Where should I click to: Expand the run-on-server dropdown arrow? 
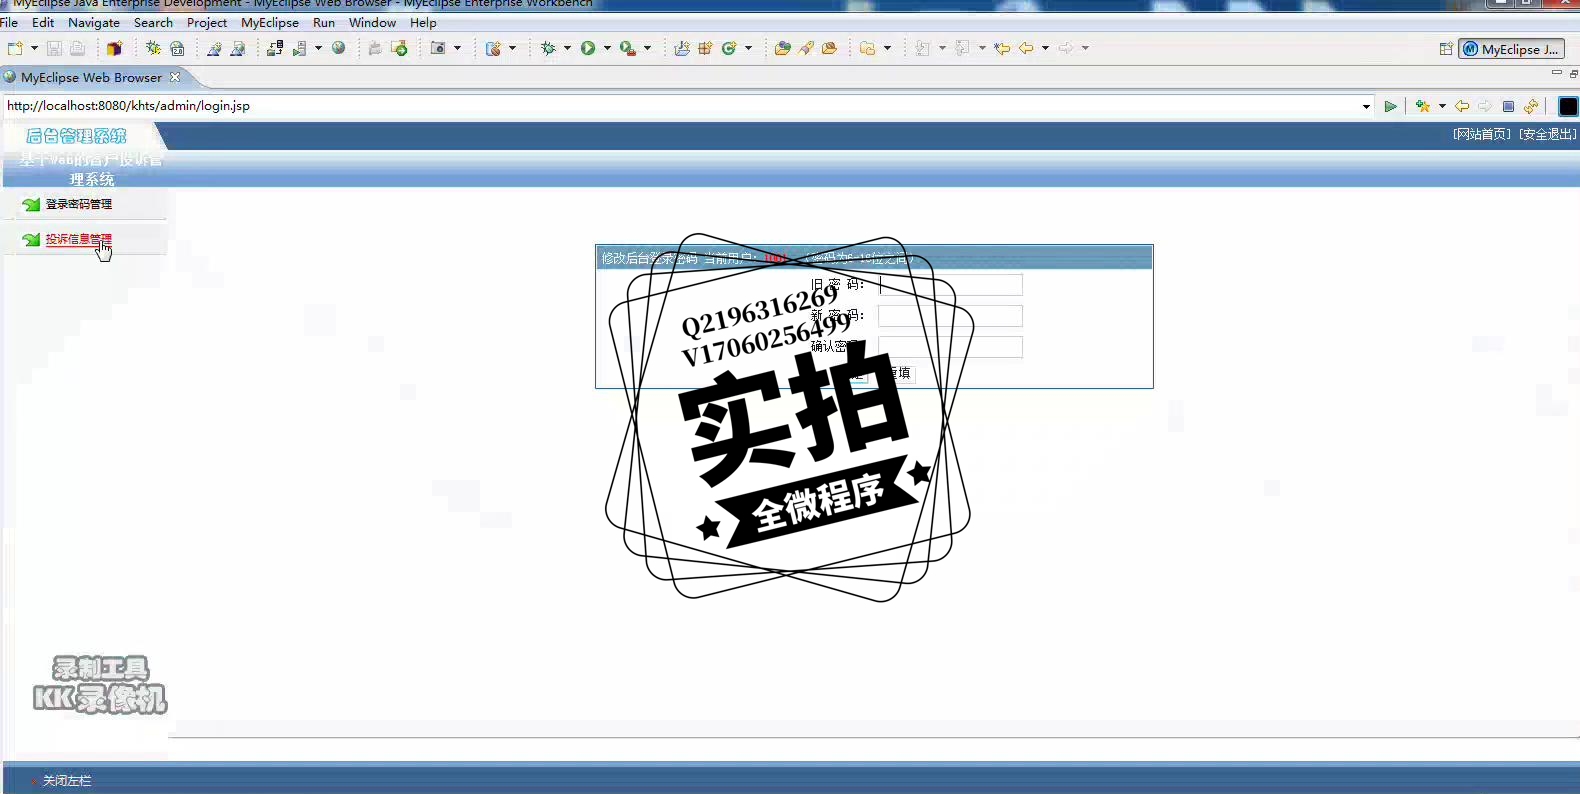318,48
